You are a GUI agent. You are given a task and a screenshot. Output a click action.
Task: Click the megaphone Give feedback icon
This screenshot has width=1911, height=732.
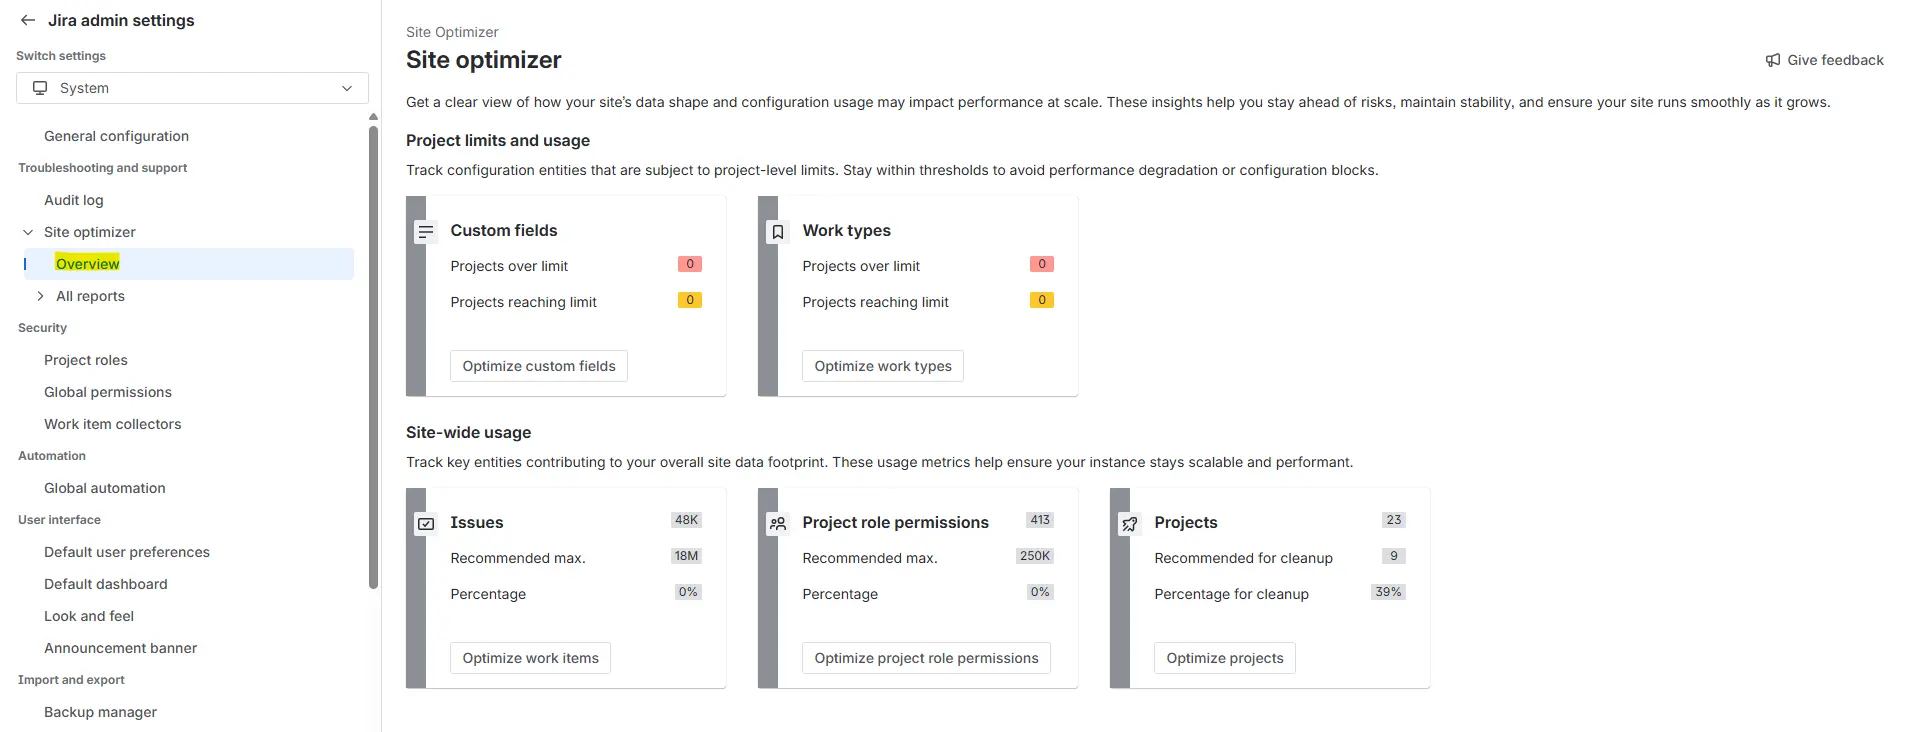pyautogui.click(x=1773, y=60)
